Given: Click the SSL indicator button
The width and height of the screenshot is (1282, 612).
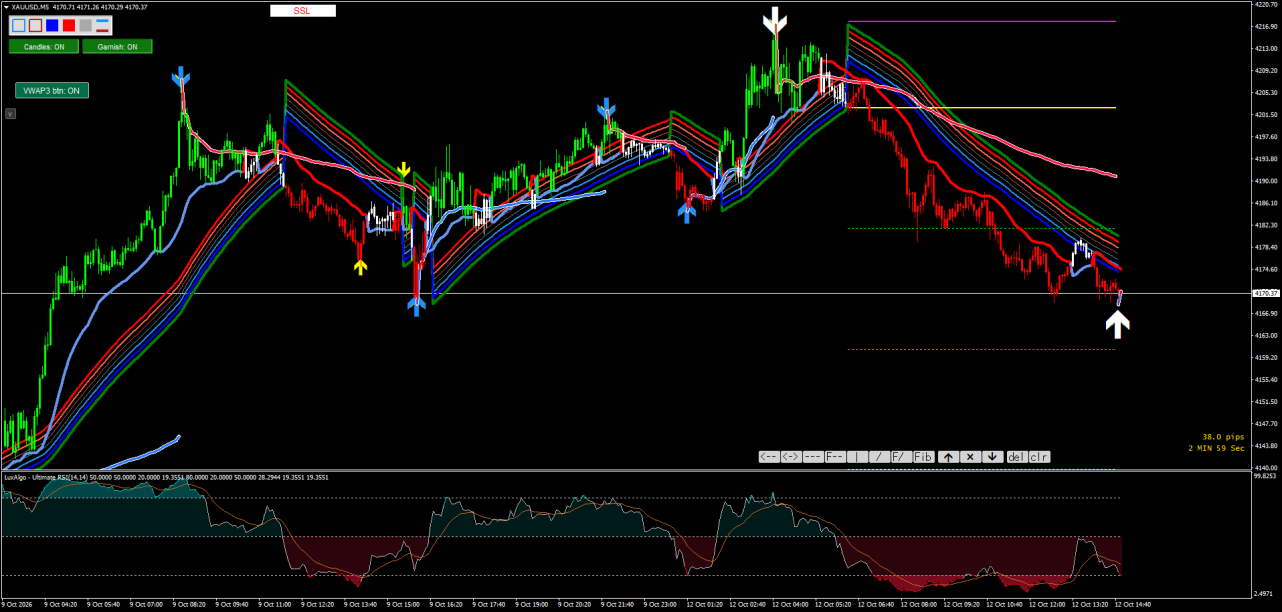Looking at the screenshot, I should (x=302, y=11).
